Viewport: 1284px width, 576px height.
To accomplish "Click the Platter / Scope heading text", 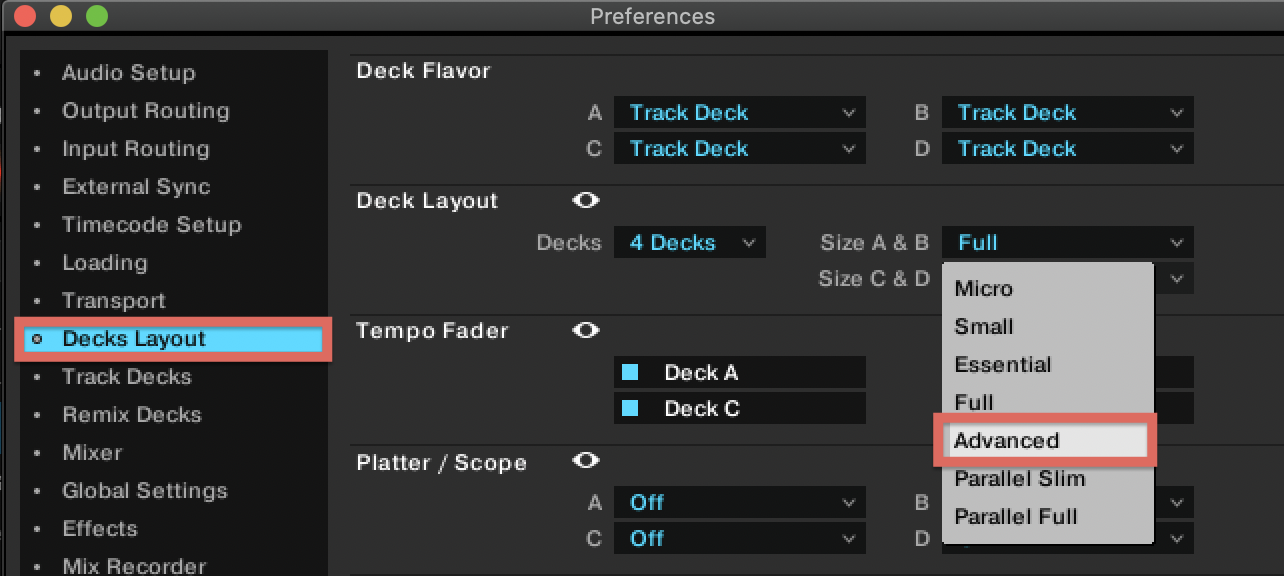I will click(441, 463).
